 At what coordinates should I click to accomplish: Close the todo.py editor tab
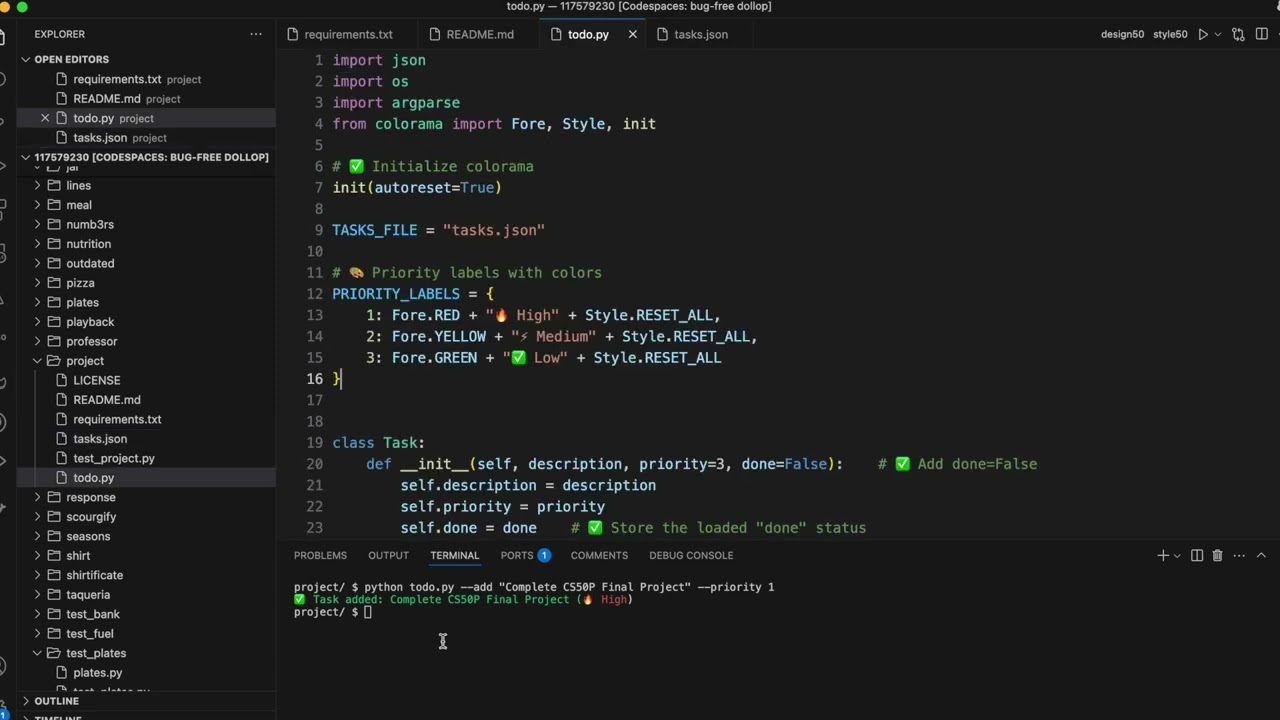click(x=632, y=34)
